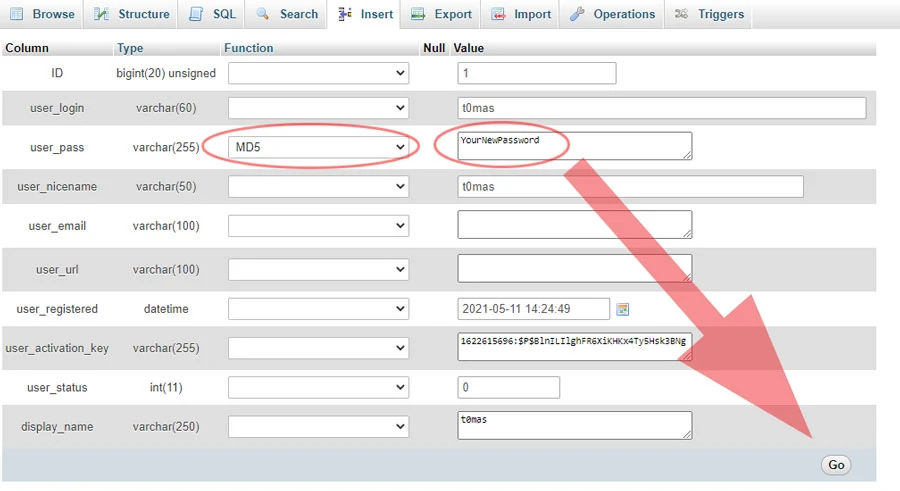Click the Operations wrench icon

point(577,14)
